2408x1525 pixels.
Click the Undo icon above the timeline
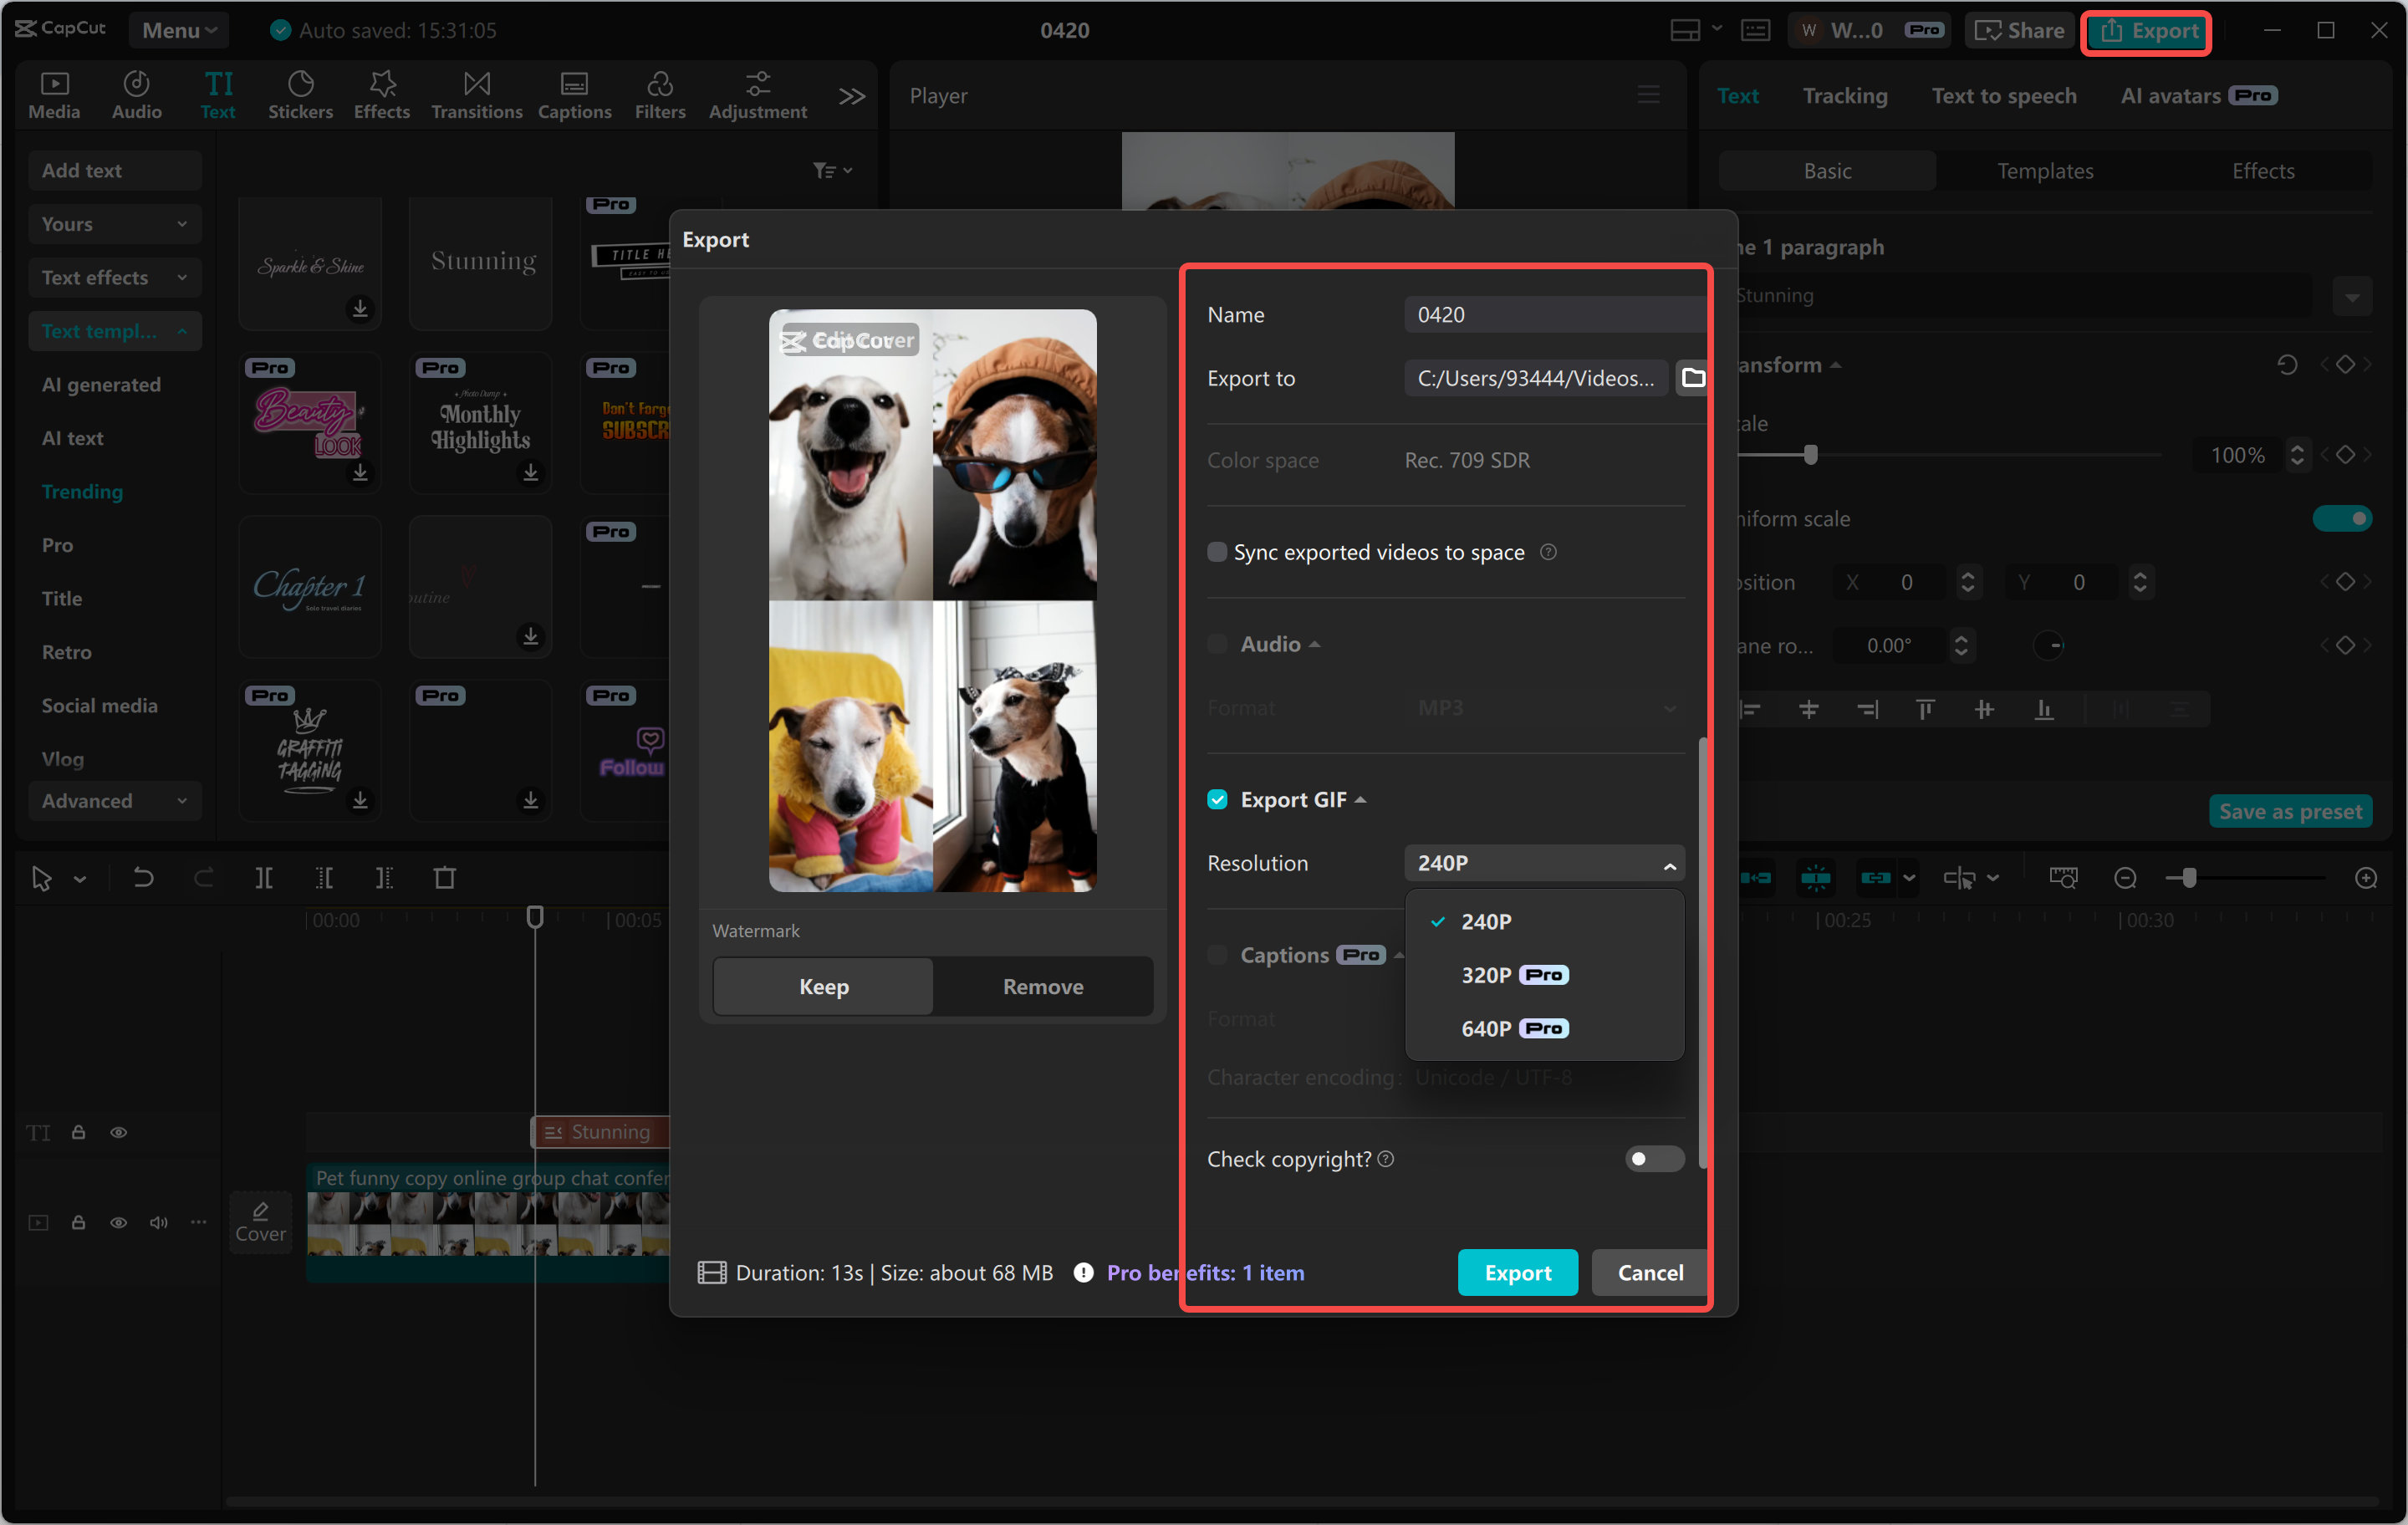143,877
